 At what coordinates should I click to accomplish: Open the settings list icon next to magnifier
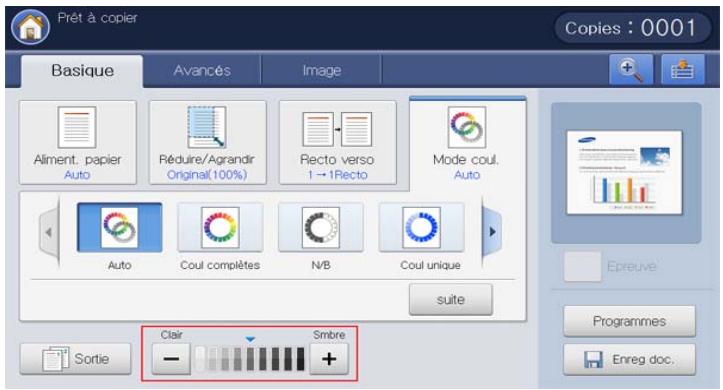(682, 70)
